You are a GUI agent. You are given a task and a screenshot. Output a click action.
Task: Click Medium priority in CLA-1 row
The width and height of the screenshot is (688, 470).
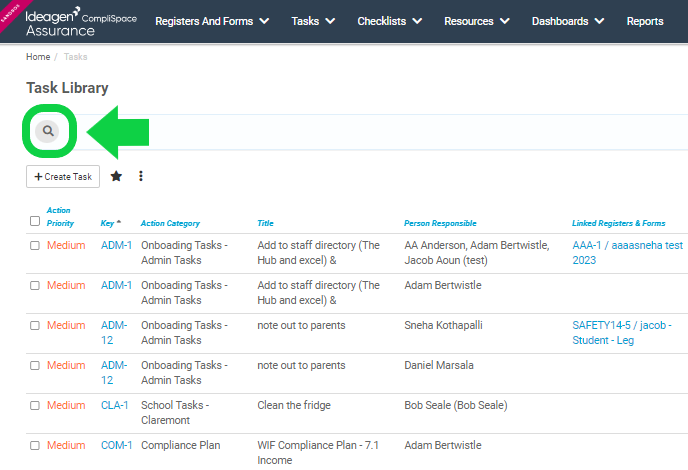(66, 405)
